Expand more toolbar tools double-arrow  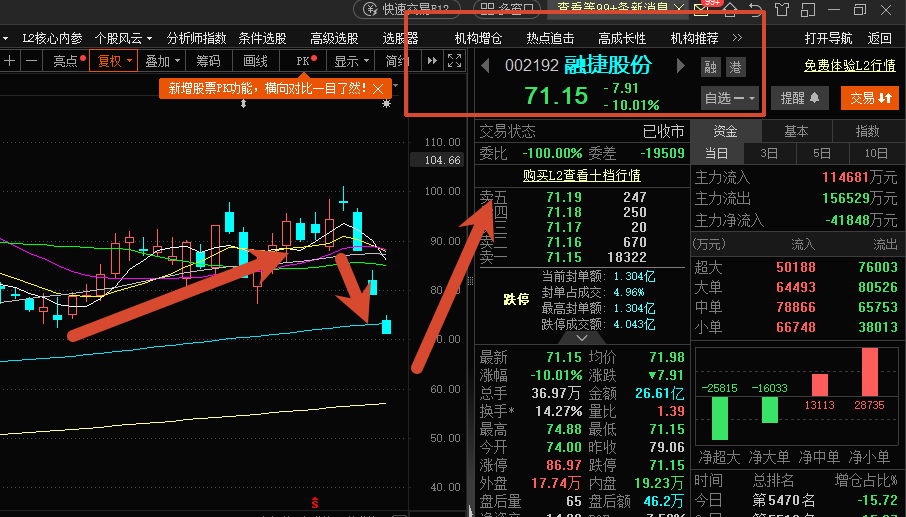(432, 61)
